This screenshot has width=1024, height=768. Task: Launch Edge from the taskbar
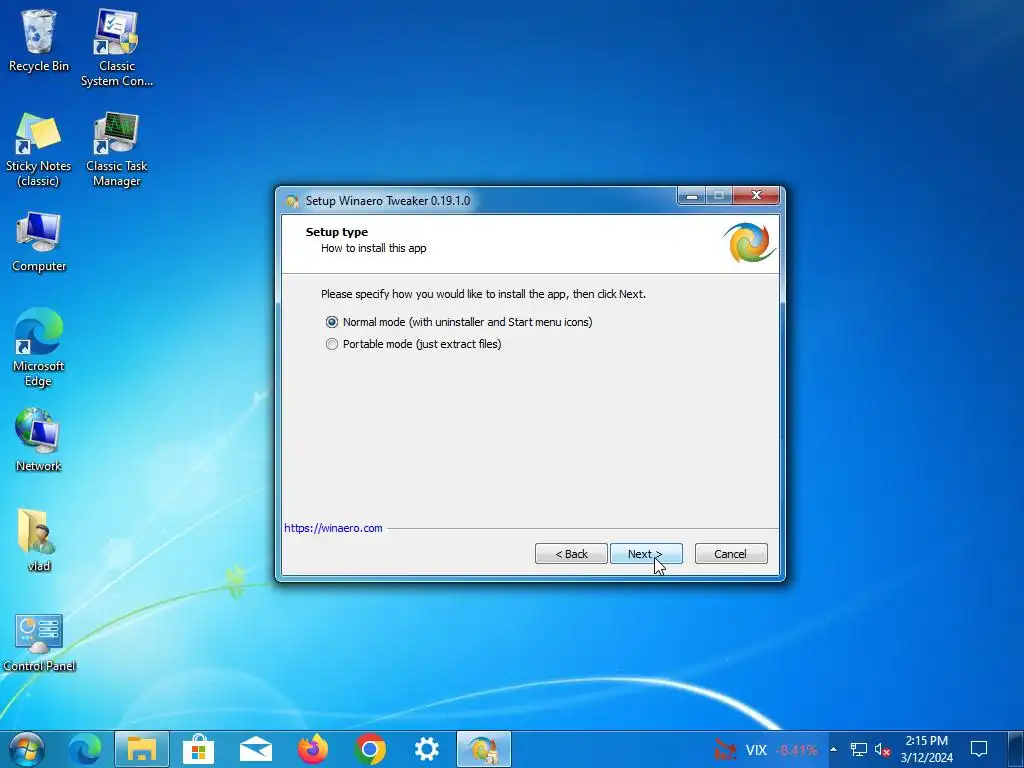(85, 749)
